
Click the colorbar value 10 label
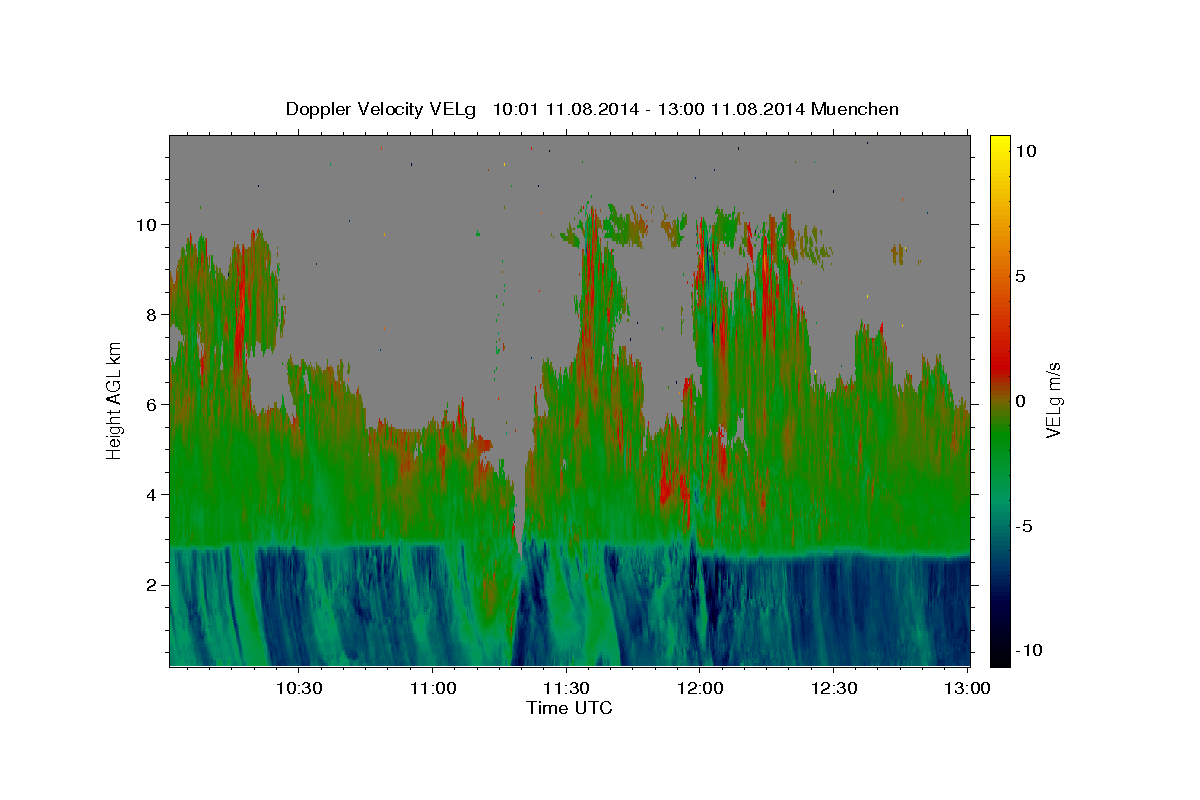coord(1025,150)
